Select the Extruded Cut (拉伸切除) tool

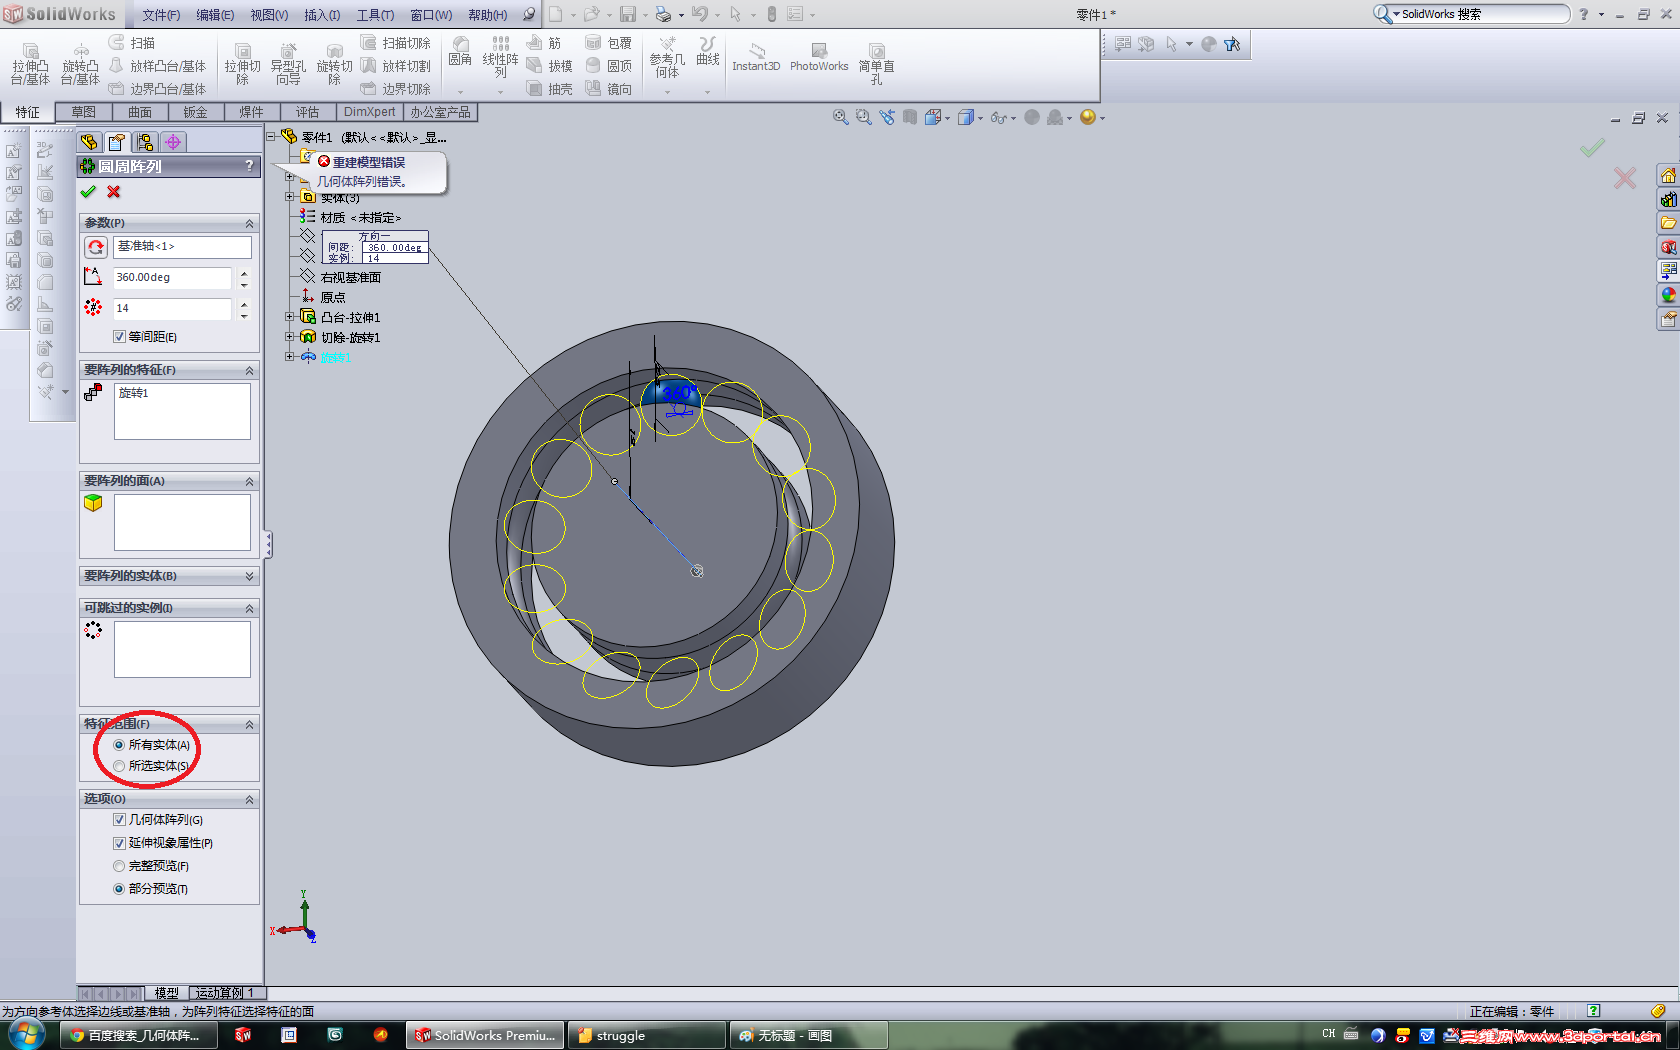[242, 64]
